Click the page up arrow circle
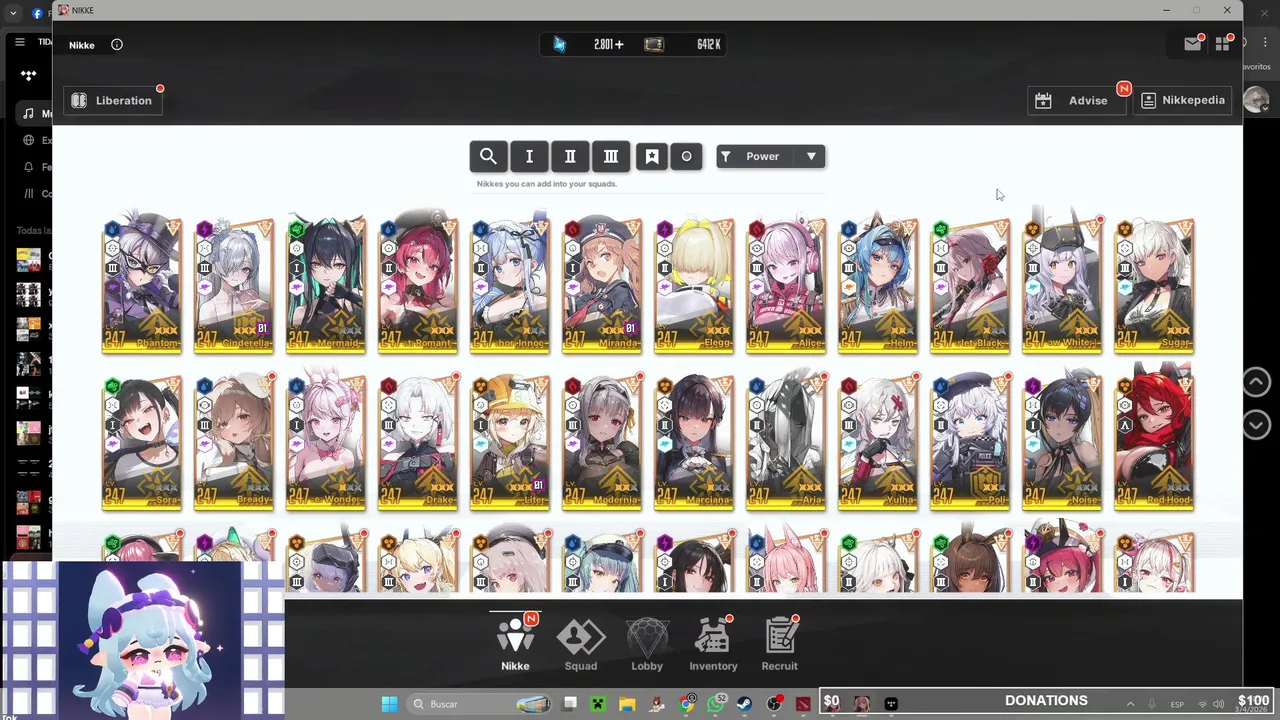1280x720 pixels. (x=1256, y=381)
